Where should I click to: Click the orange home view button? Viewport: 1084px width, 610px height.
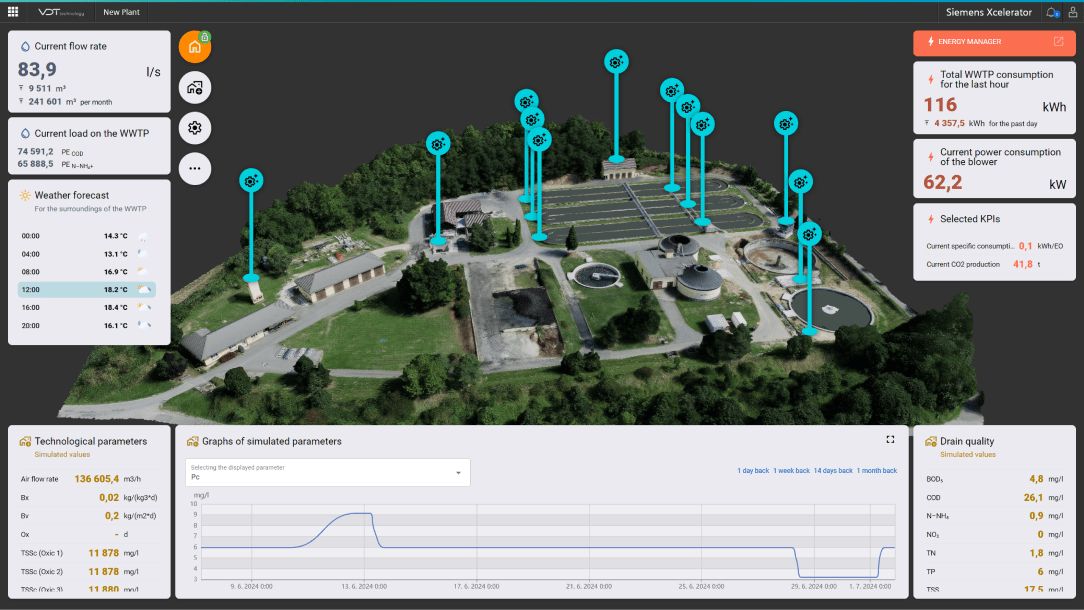pyautogui.click(x=194, y=47)
